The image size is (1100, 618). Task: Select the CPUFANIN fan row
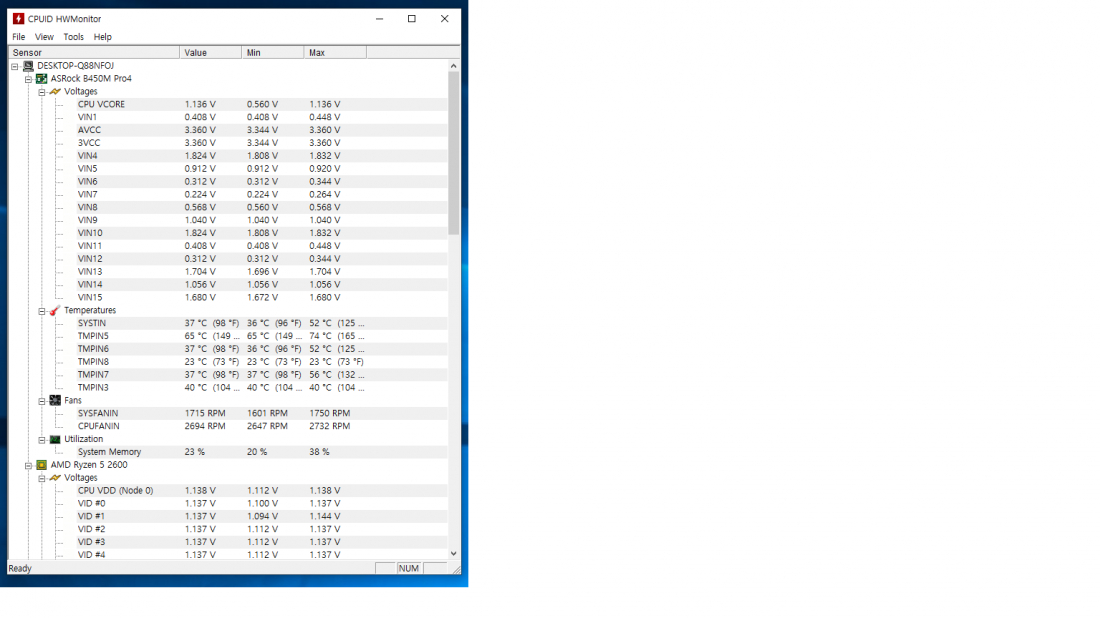pos(262,426)
